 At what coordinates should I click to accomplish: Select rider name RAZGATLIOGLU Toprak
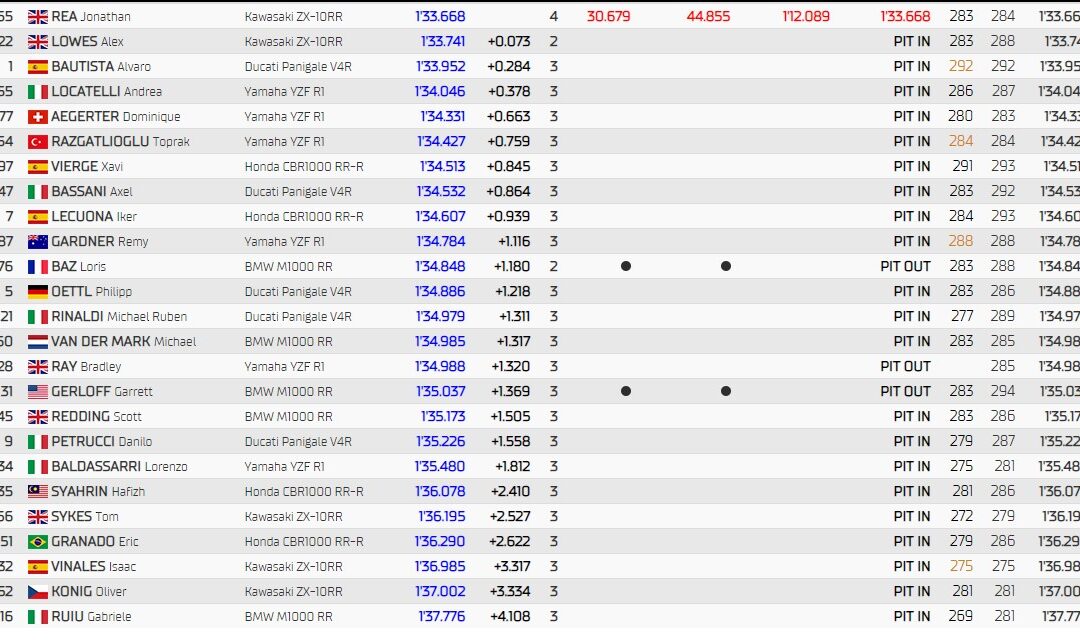(121, 142)
